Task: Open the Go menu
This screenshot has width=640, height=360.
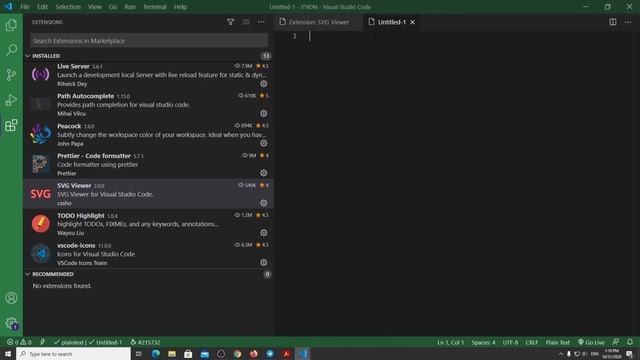Action: 113,7
